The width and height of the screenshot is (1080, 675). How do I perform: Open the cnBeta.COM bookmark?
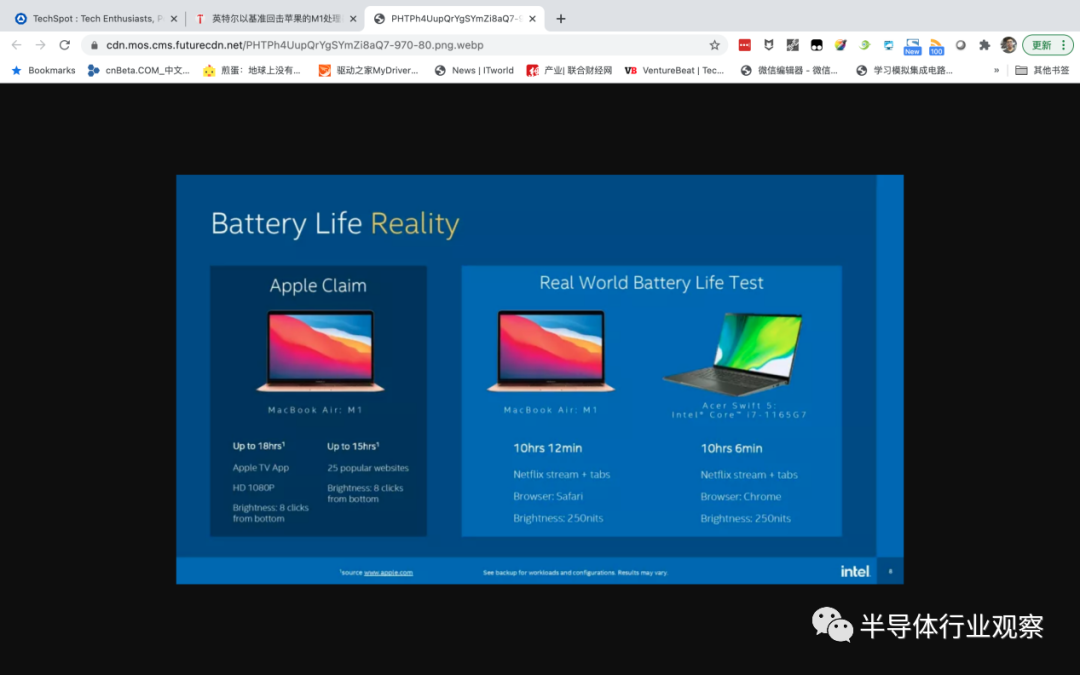click(x=138, y=70)
